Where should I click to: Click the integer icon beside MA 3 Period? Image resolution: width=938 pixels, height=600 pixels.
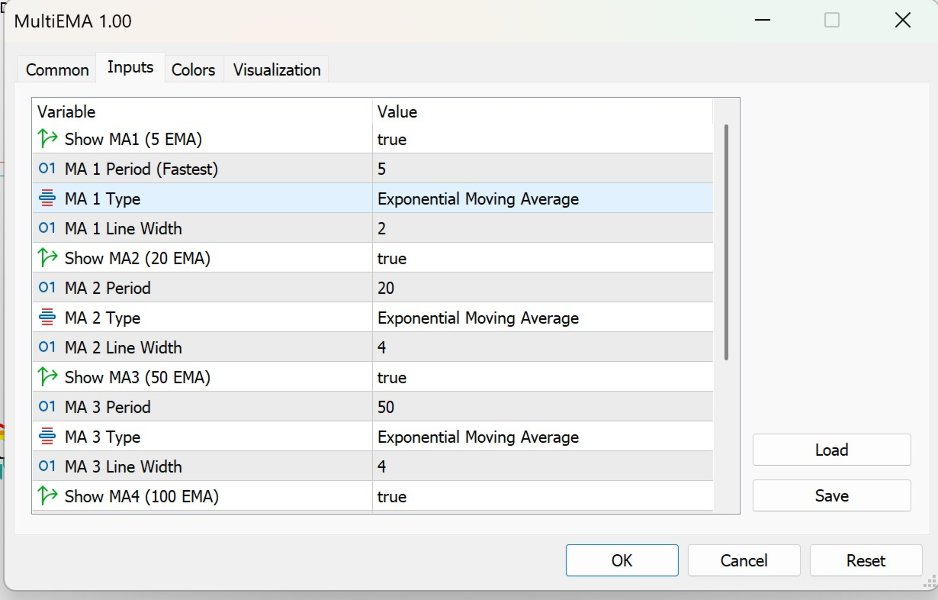click(x=47, y=406)
